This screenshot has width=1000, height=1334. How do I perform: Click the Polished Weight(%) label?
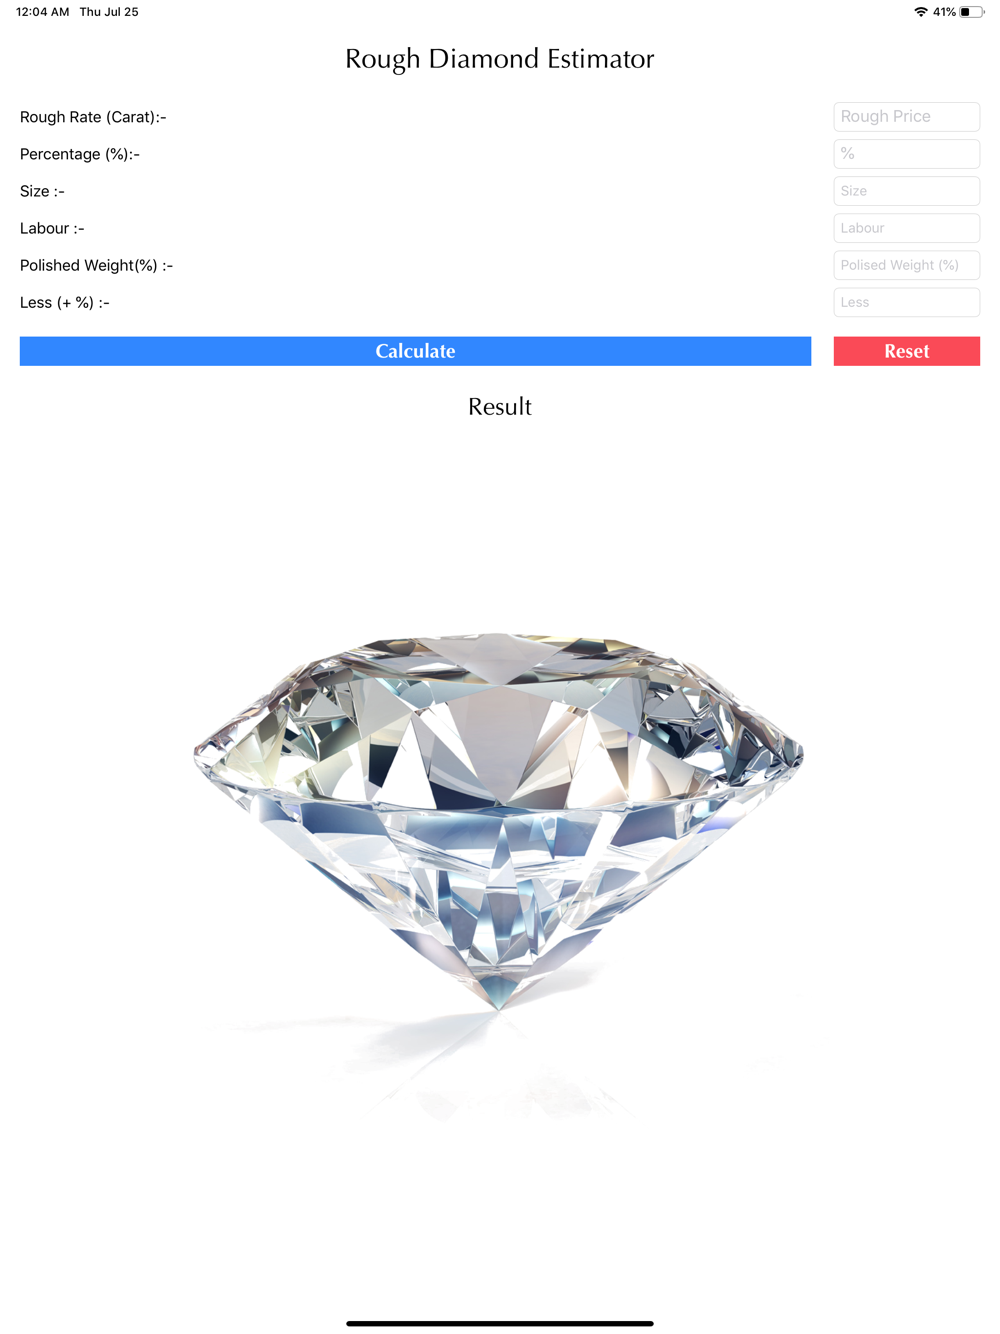point(96,265)
